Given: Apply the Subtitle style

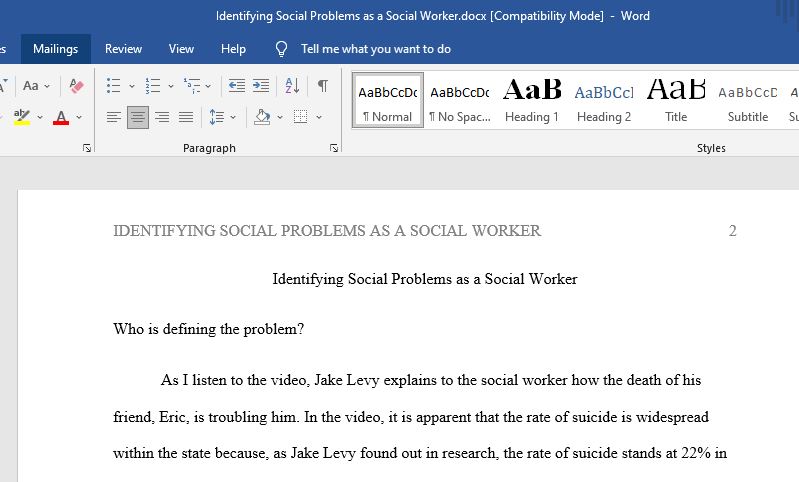Looking at the screenshot, I should coord(748,100).
